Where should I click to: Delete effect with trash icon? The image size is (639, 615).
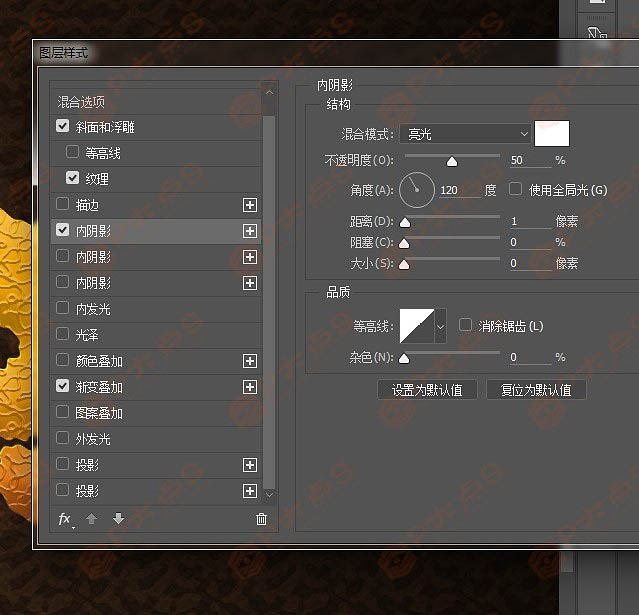(x=261, y=519)
